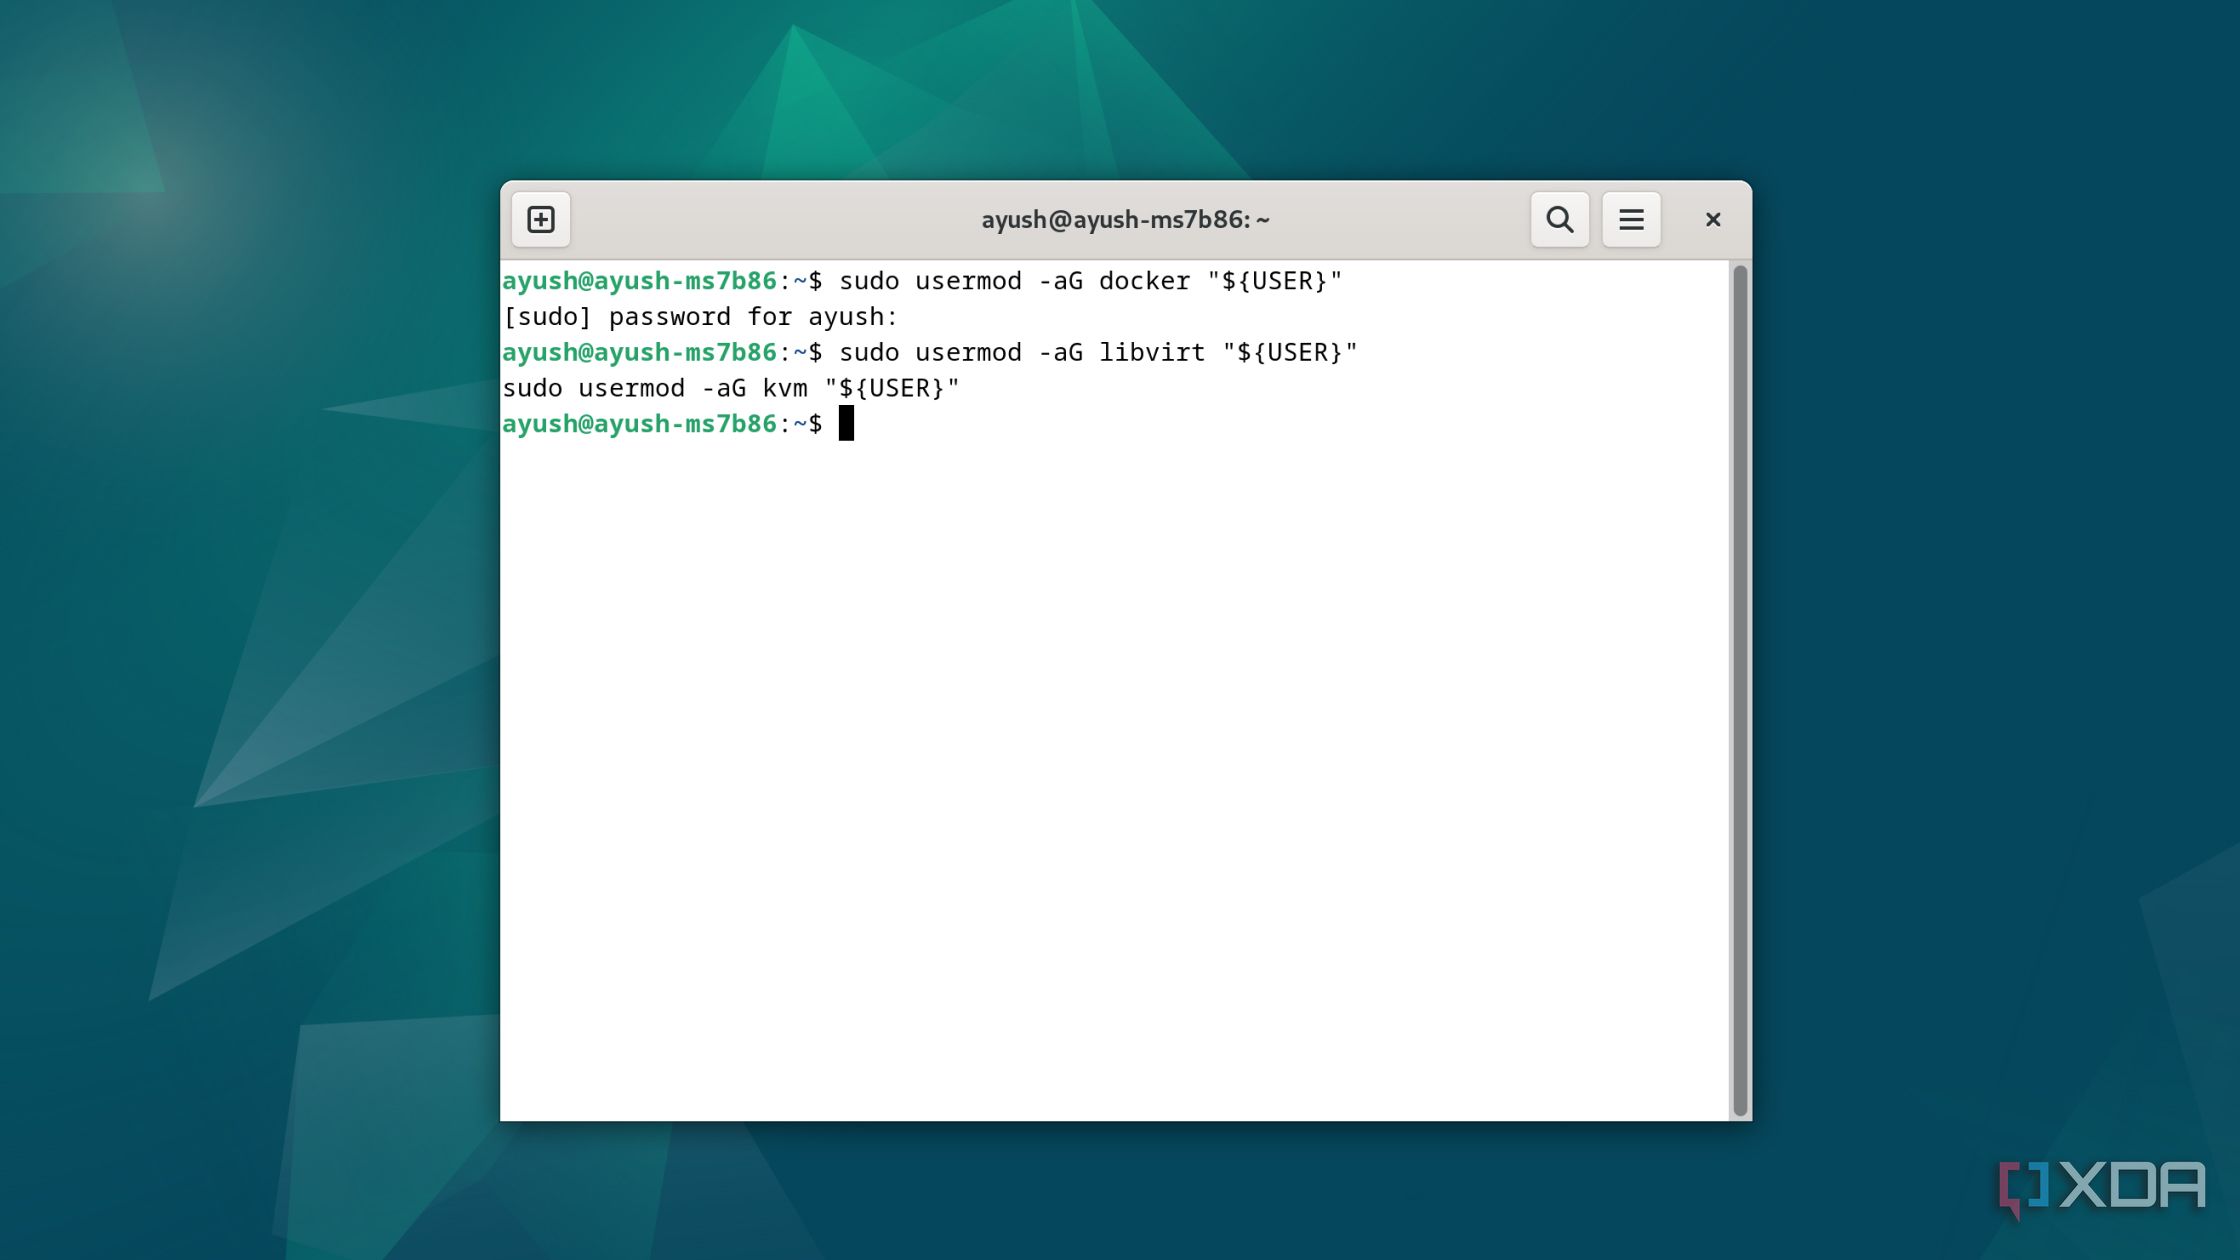Click the last green prompt text
This screenshot has width=2240, height=1260.
pyautogui.click(x=639, y=424)
